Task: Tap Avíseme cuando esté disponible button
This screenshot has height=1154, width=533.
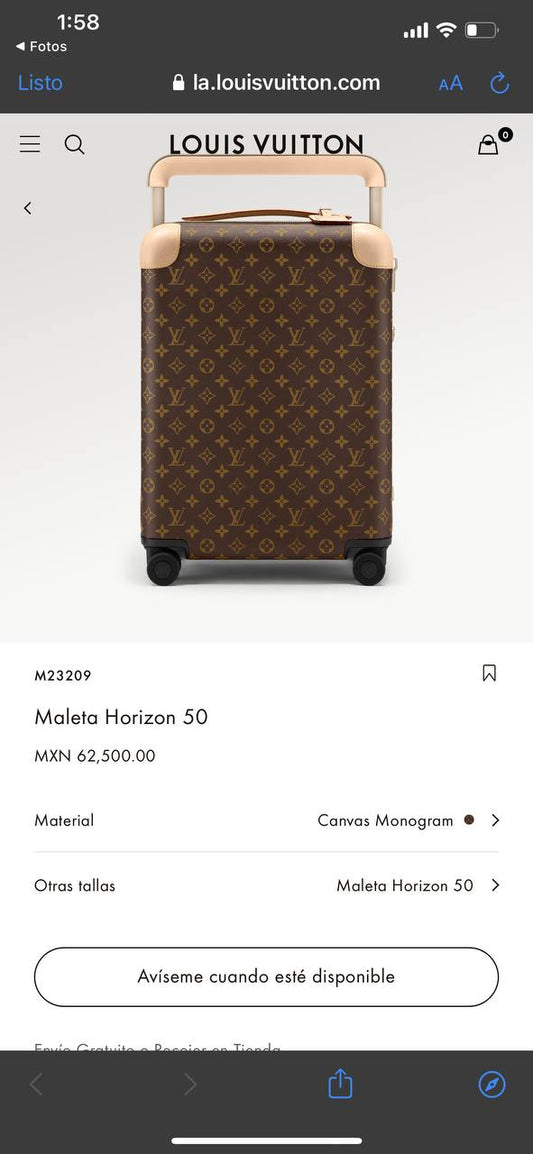Action: pyautogui.click(x=266, y=977)
